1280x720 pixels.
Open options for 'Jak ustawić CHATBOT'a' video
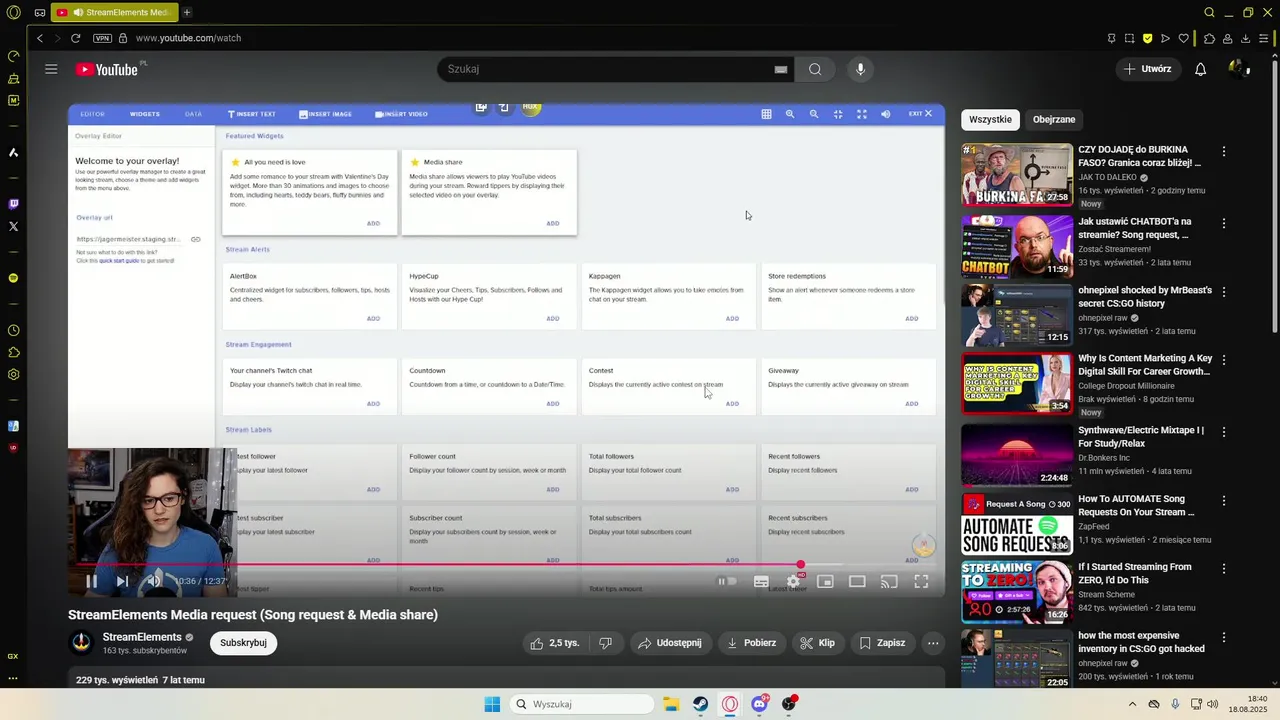(1224, 223)
